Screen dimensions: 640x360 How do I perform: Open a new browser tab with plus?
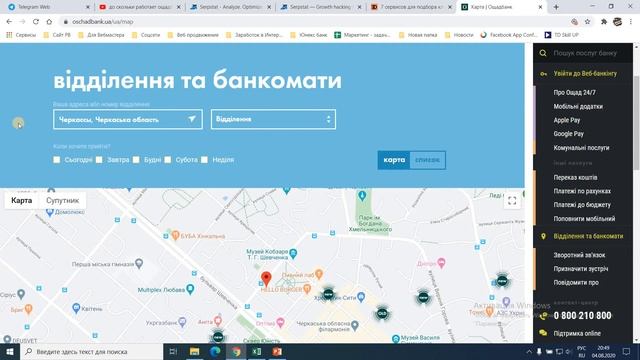click(x=556, y=7)
